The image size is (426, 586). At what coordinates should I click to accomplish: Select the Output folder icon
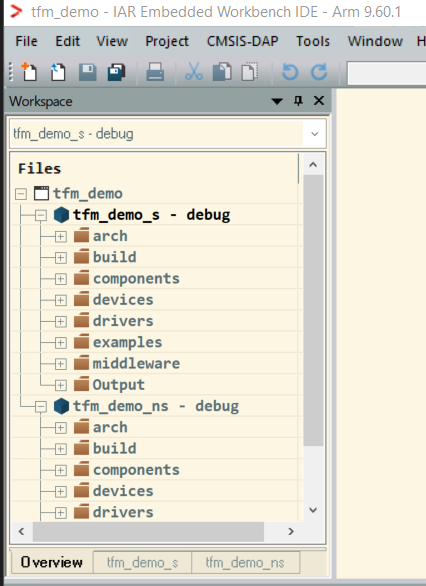click(81, 384)
